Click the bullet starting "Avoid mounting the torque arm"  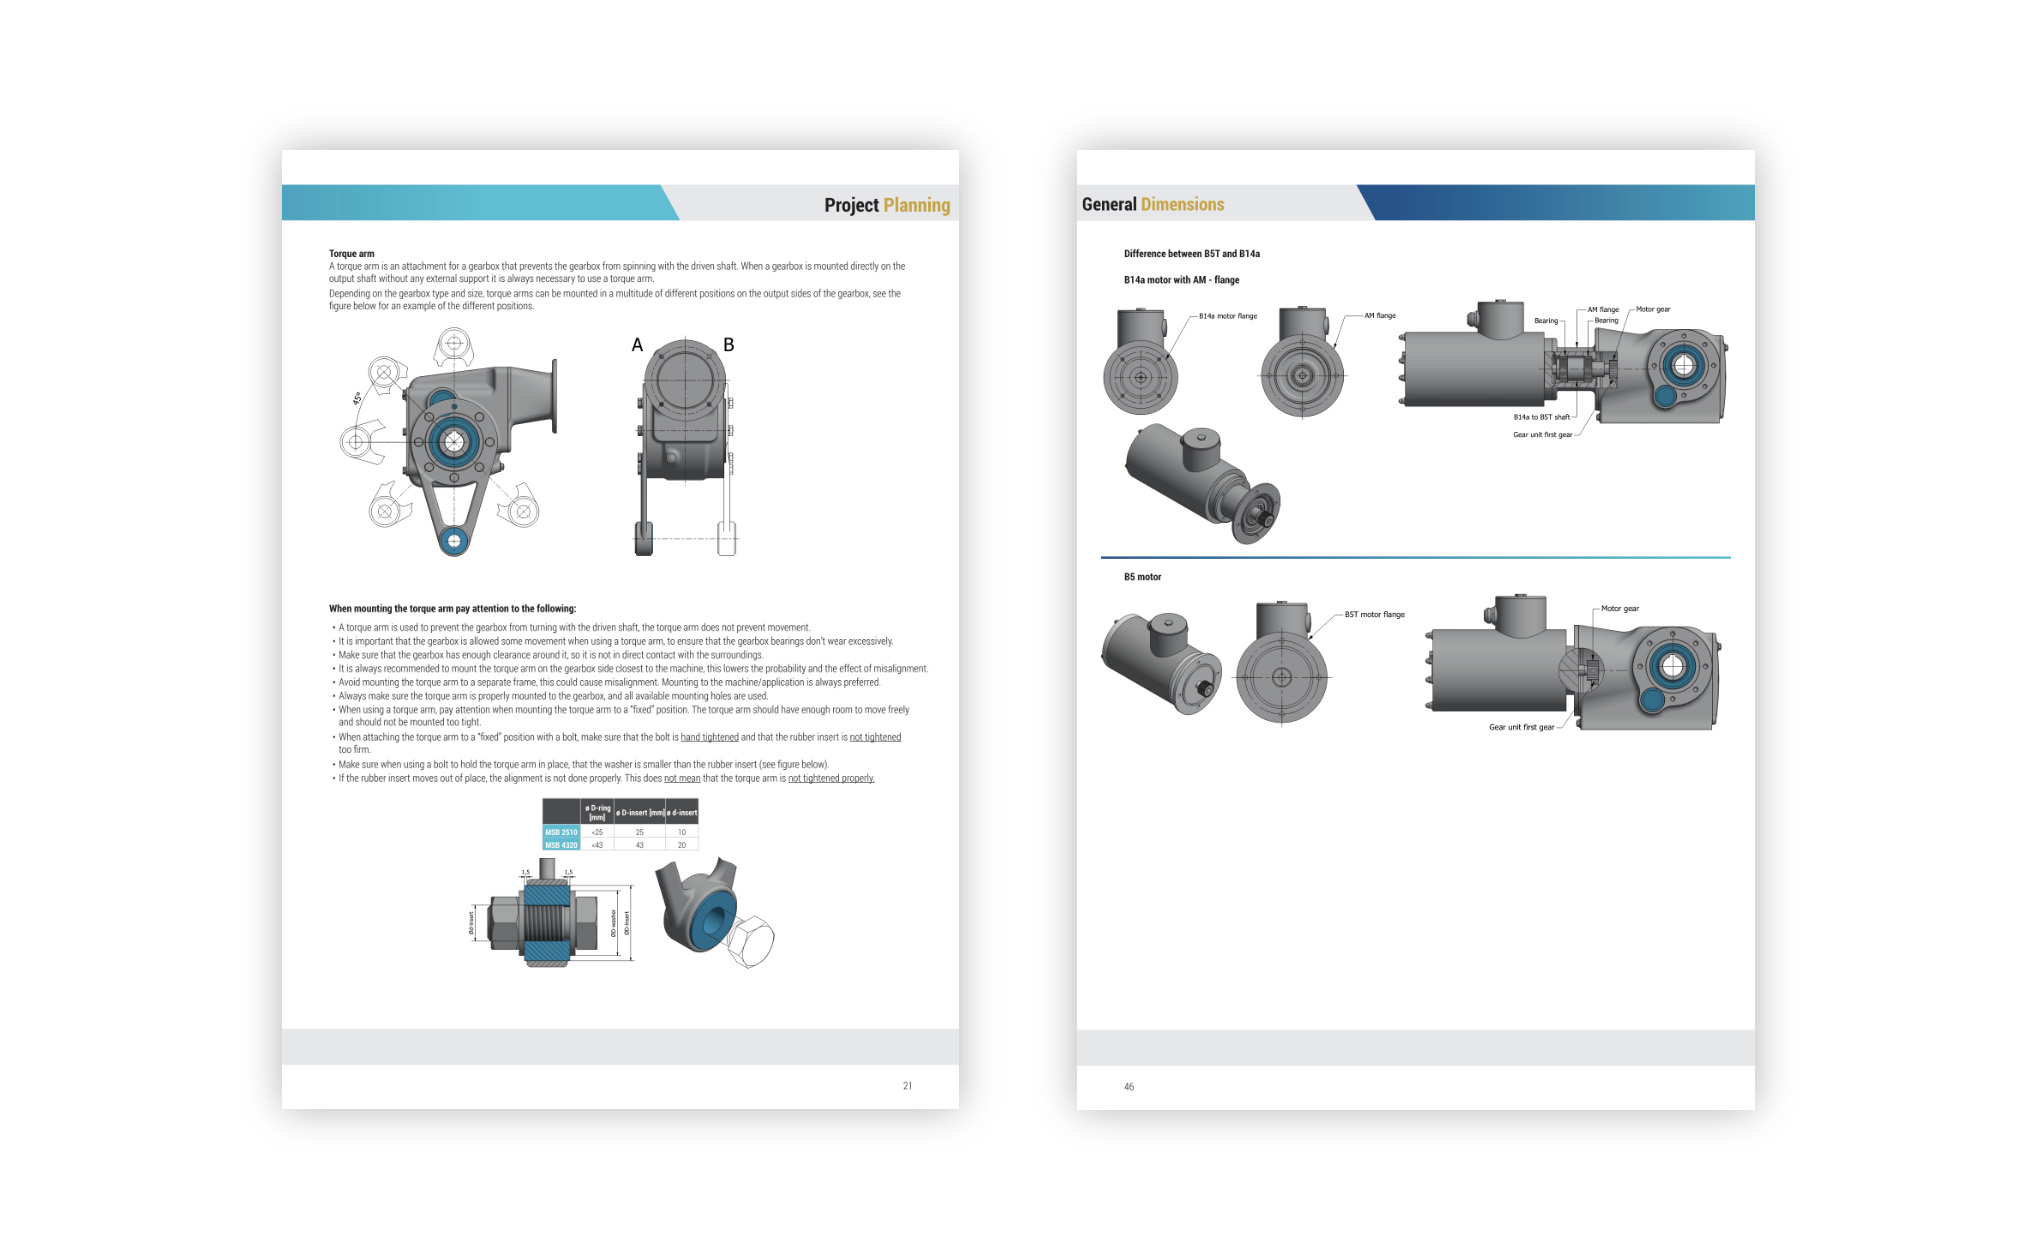tap(607, 682)
